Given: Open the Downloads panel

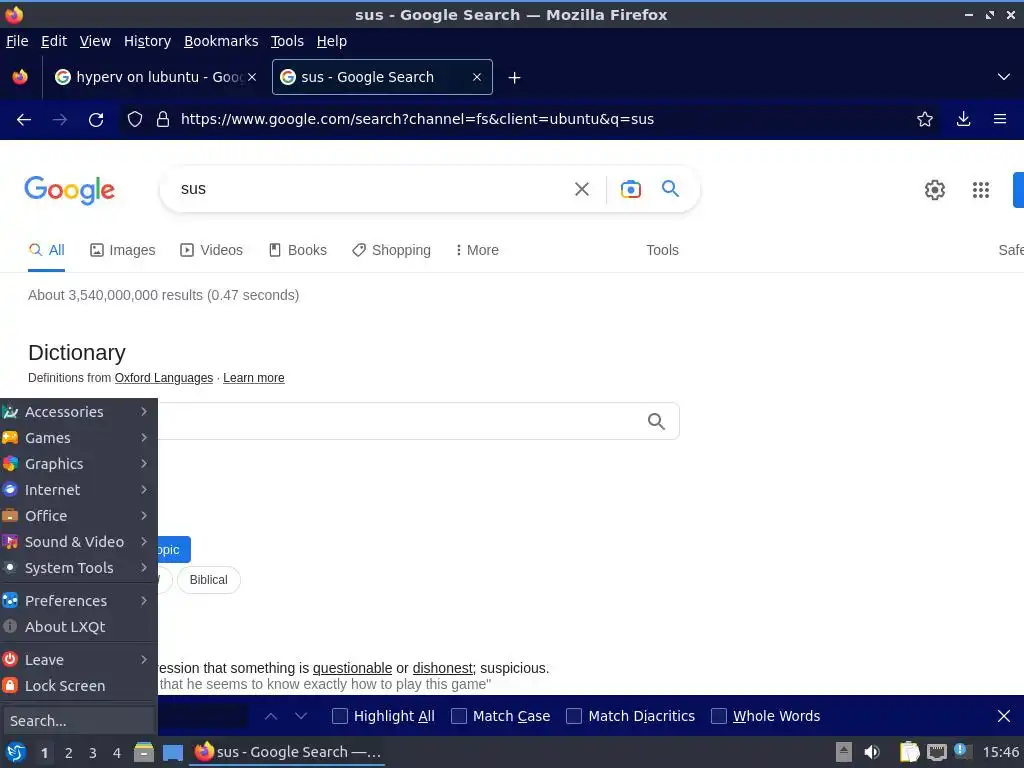Looking at the screenshot, I should (963, 119).
